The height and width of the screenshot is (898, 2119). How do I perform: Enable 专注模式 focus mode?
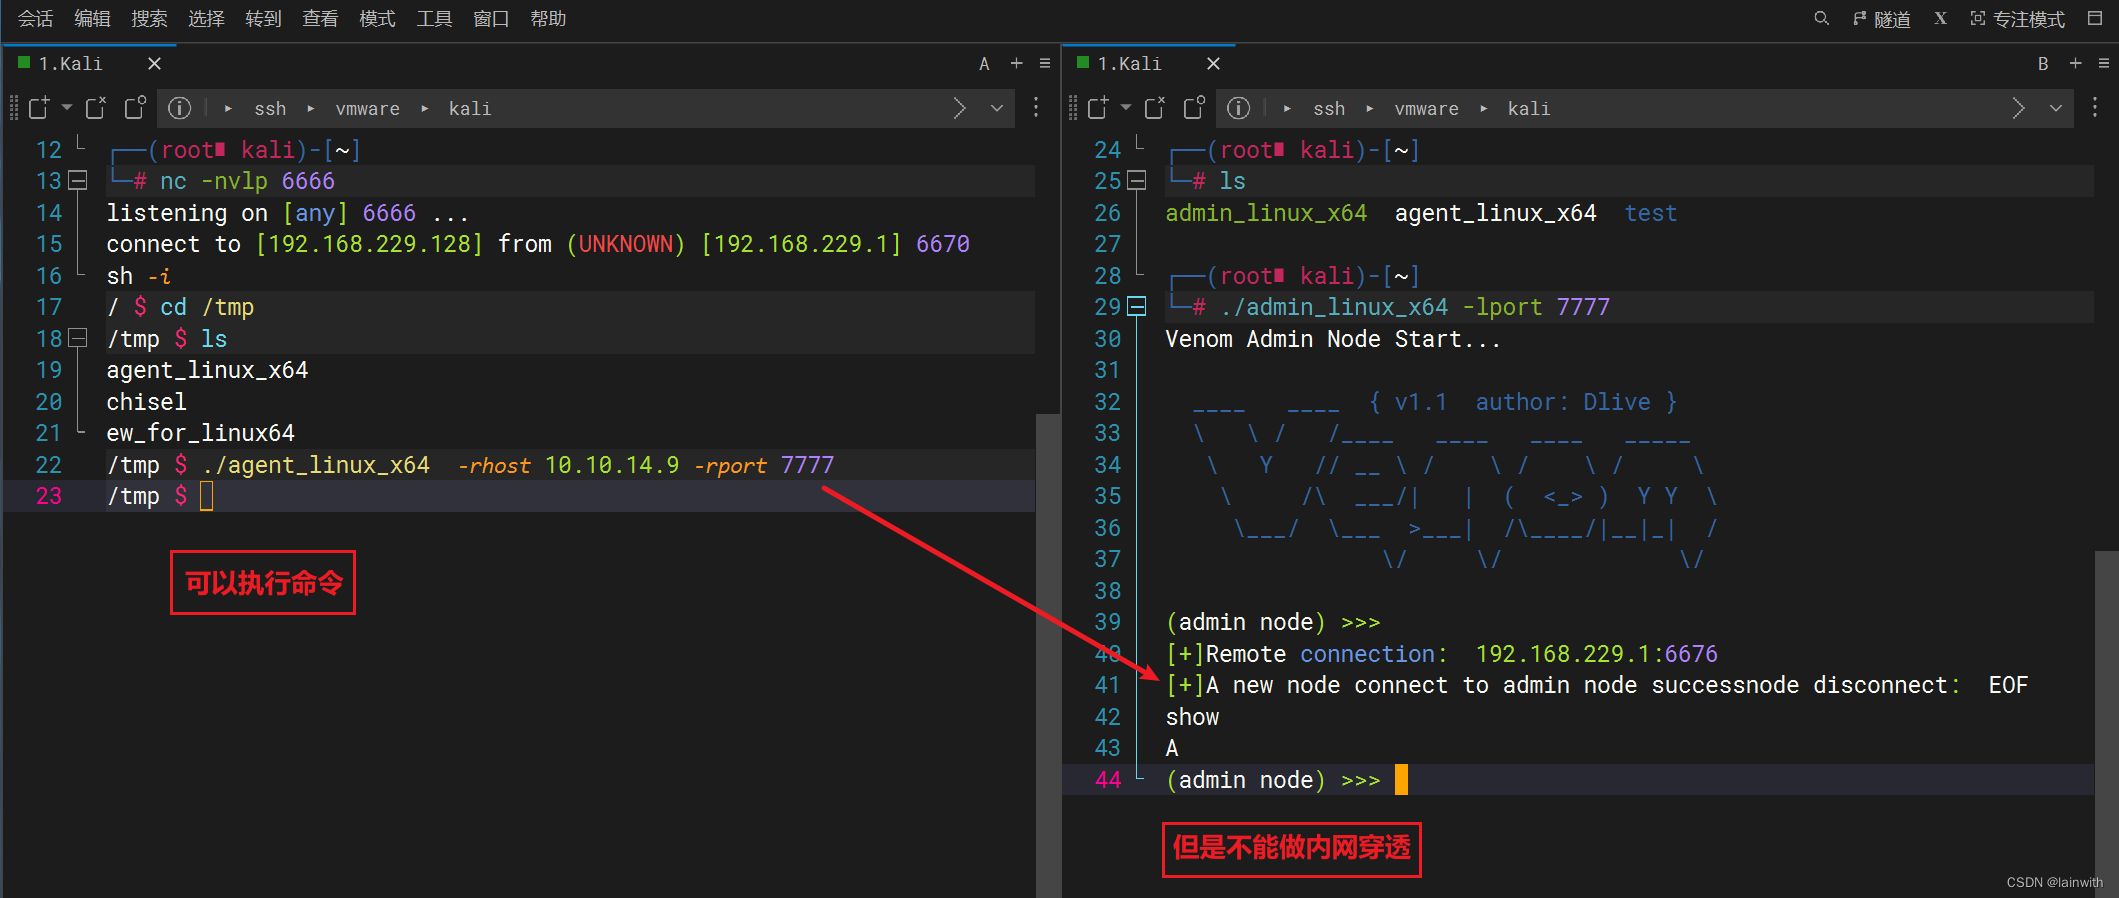tap(2017, 19)
